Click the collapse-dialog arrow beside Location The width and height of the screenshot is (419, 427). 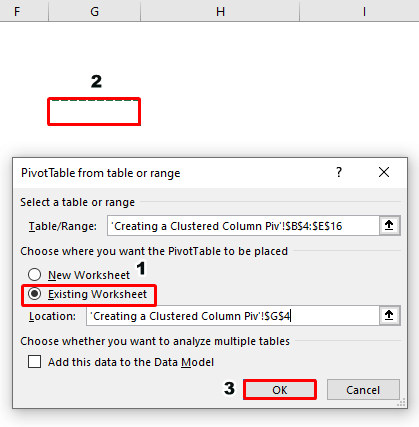[x=389, y=315]
